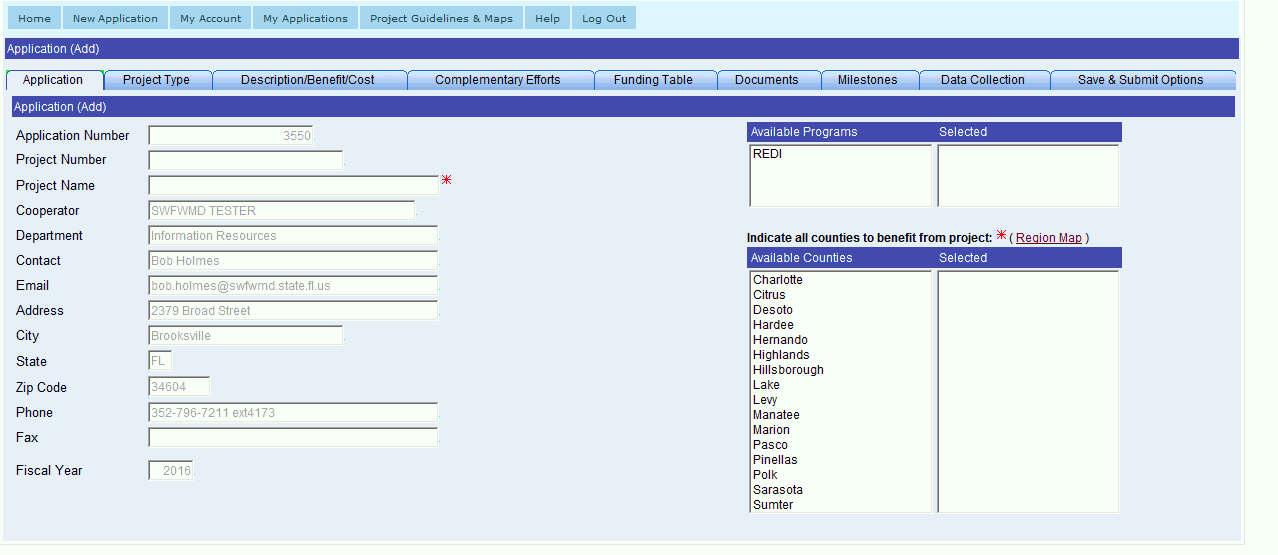
Task: Switch to the Funding Table tab
Action: [653, 80]
